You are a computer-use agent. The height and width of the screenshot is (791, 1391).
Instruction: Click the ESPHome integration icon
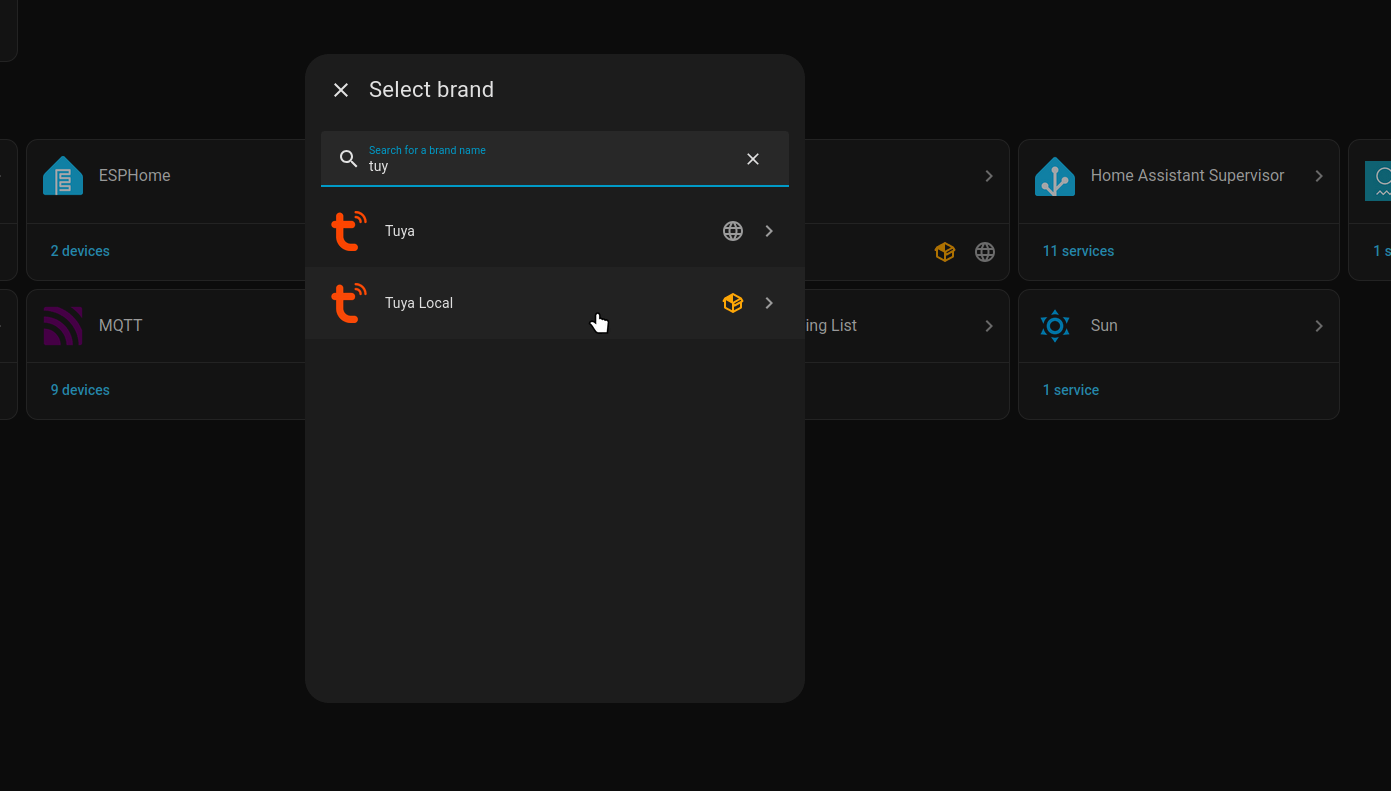tap(63, 176)
